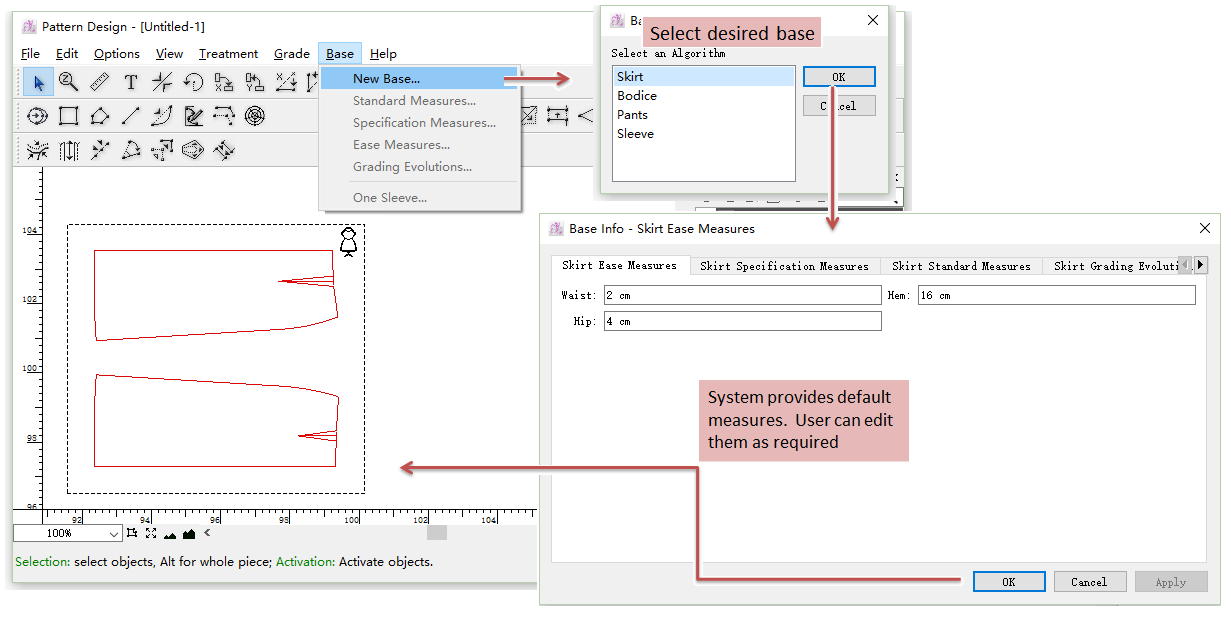Select the rectangle drawing tool

coord(68,116)
